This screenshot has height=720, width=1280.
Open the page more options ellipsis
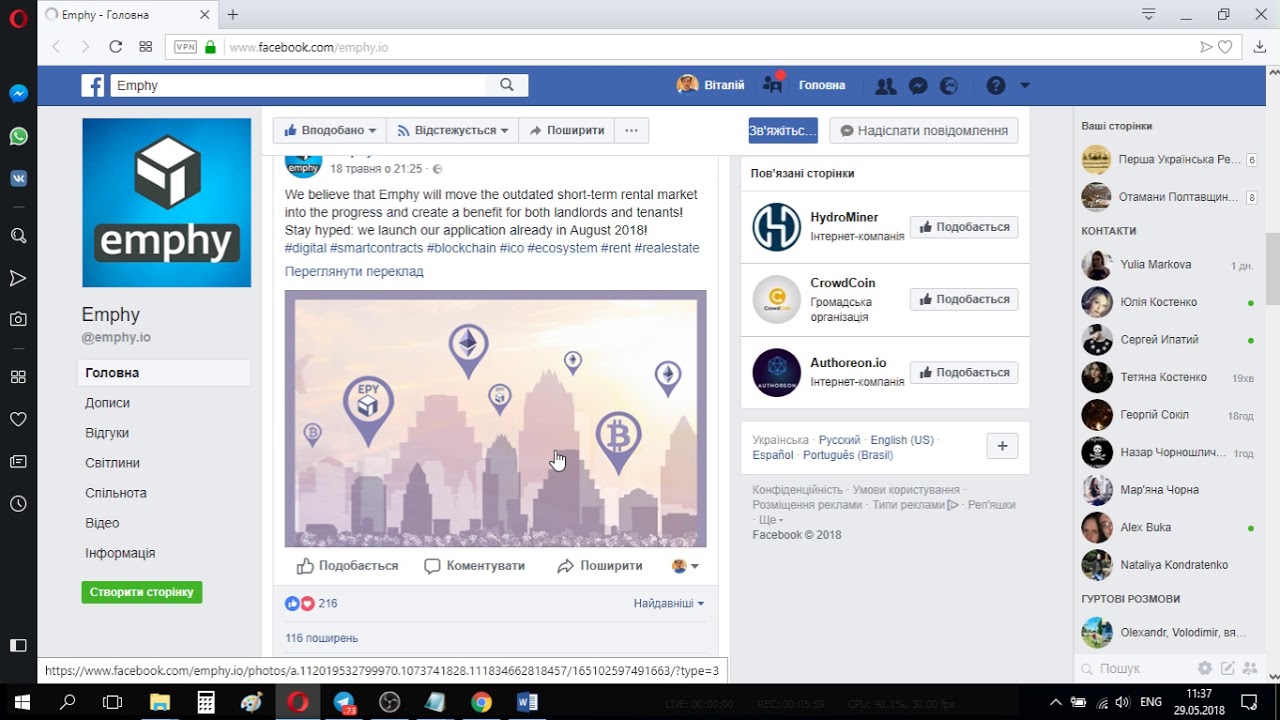[631, 130]
